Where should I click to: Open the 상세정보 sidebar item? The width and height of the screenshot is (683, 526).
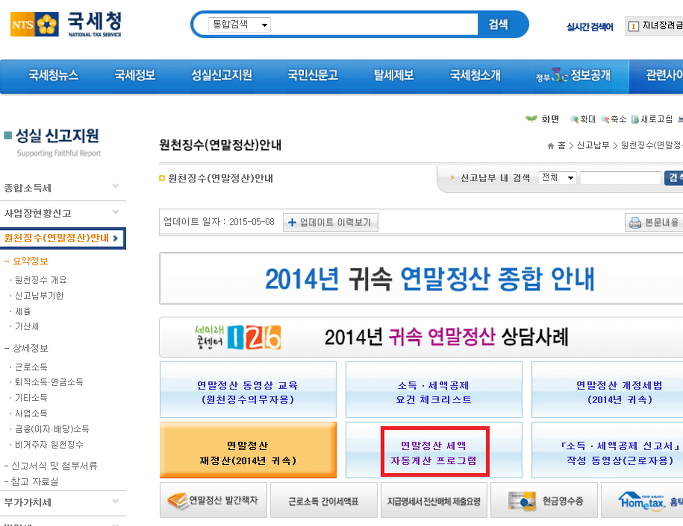[x=30, y=348]
